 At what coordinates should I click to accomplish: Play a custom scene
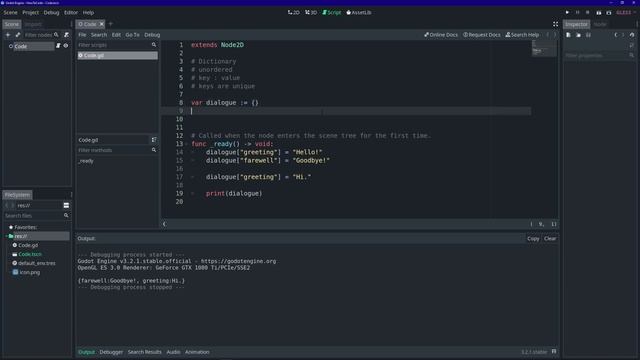click(609, 13)
